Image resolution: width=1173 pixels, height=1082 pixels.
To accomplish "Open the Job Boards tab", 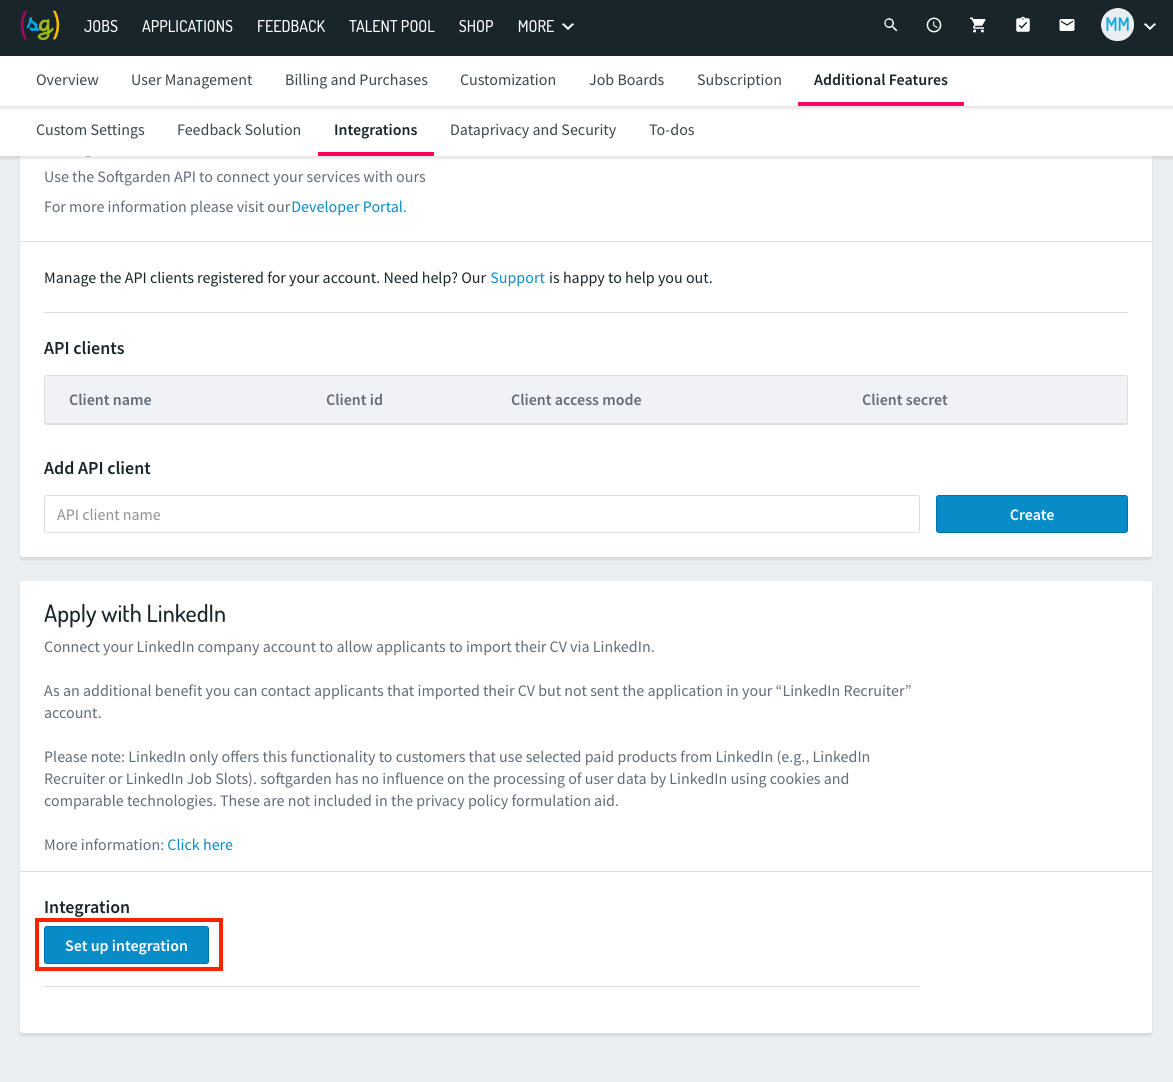I will tap(626, 80).
